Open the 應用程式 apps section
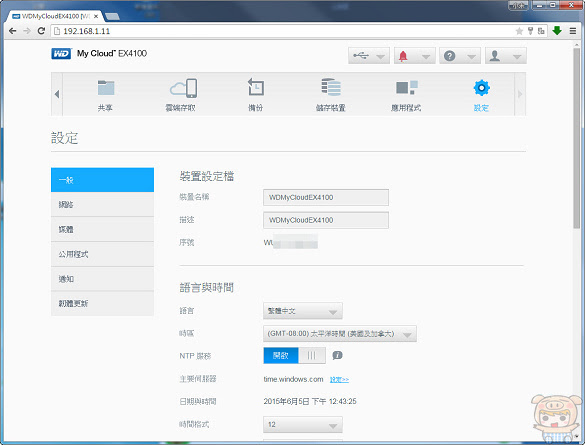This screenshot has width=585, height=445. pos(406,95)
